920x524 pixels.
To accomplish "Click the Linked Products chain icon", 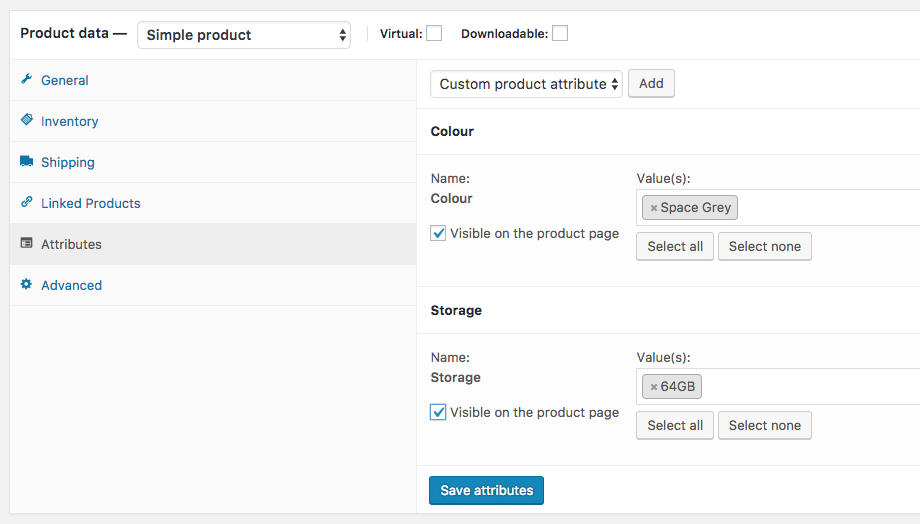I will (27, 203).
